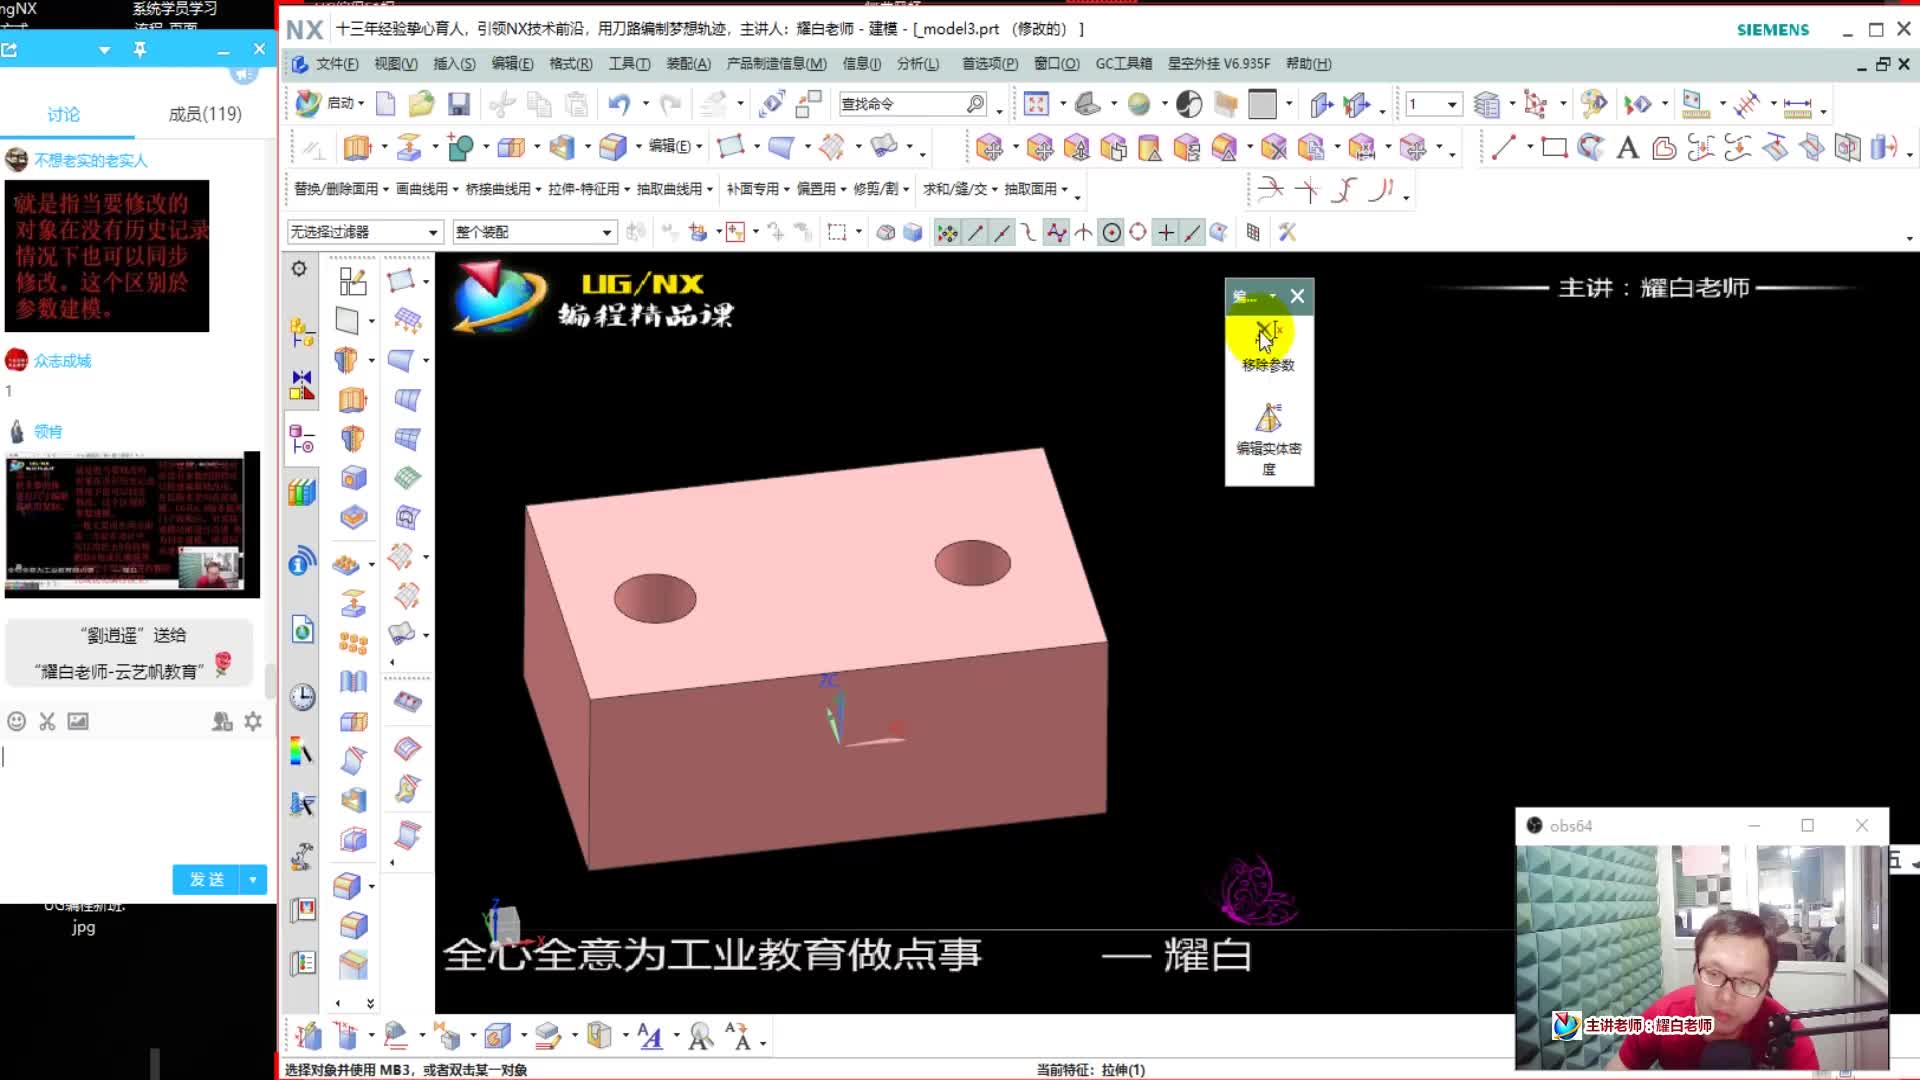The height and width of the screenshot is (1080, 1920).
Task: Open the clock/history icon in the left sidebar
Action: (301, 697)
